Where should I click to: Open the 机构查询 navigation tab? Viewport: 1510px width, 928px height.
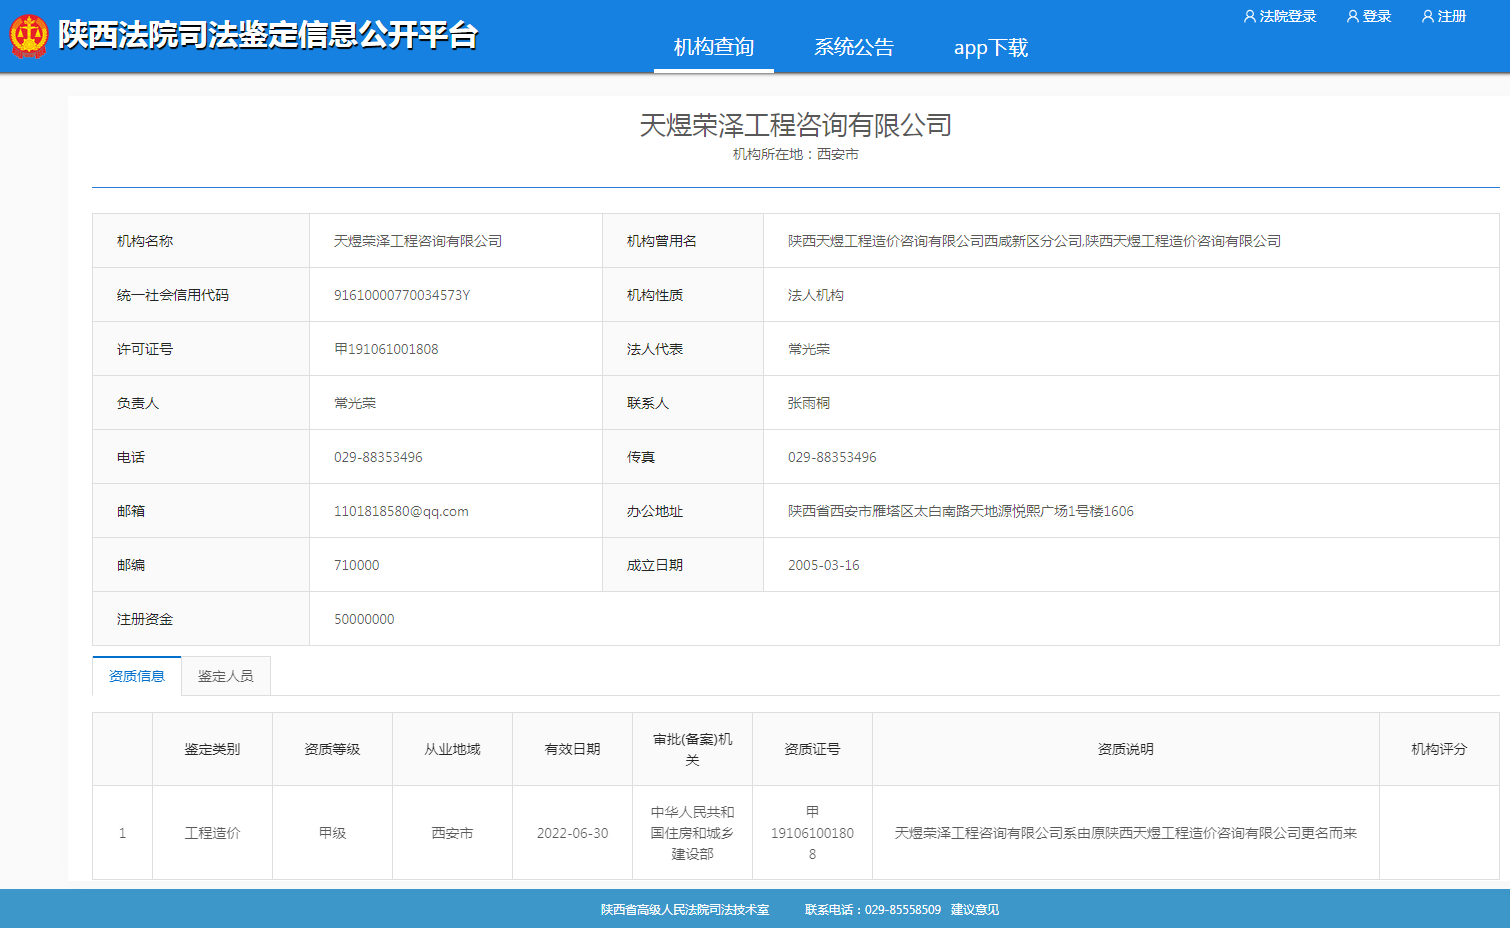point(713,47)
